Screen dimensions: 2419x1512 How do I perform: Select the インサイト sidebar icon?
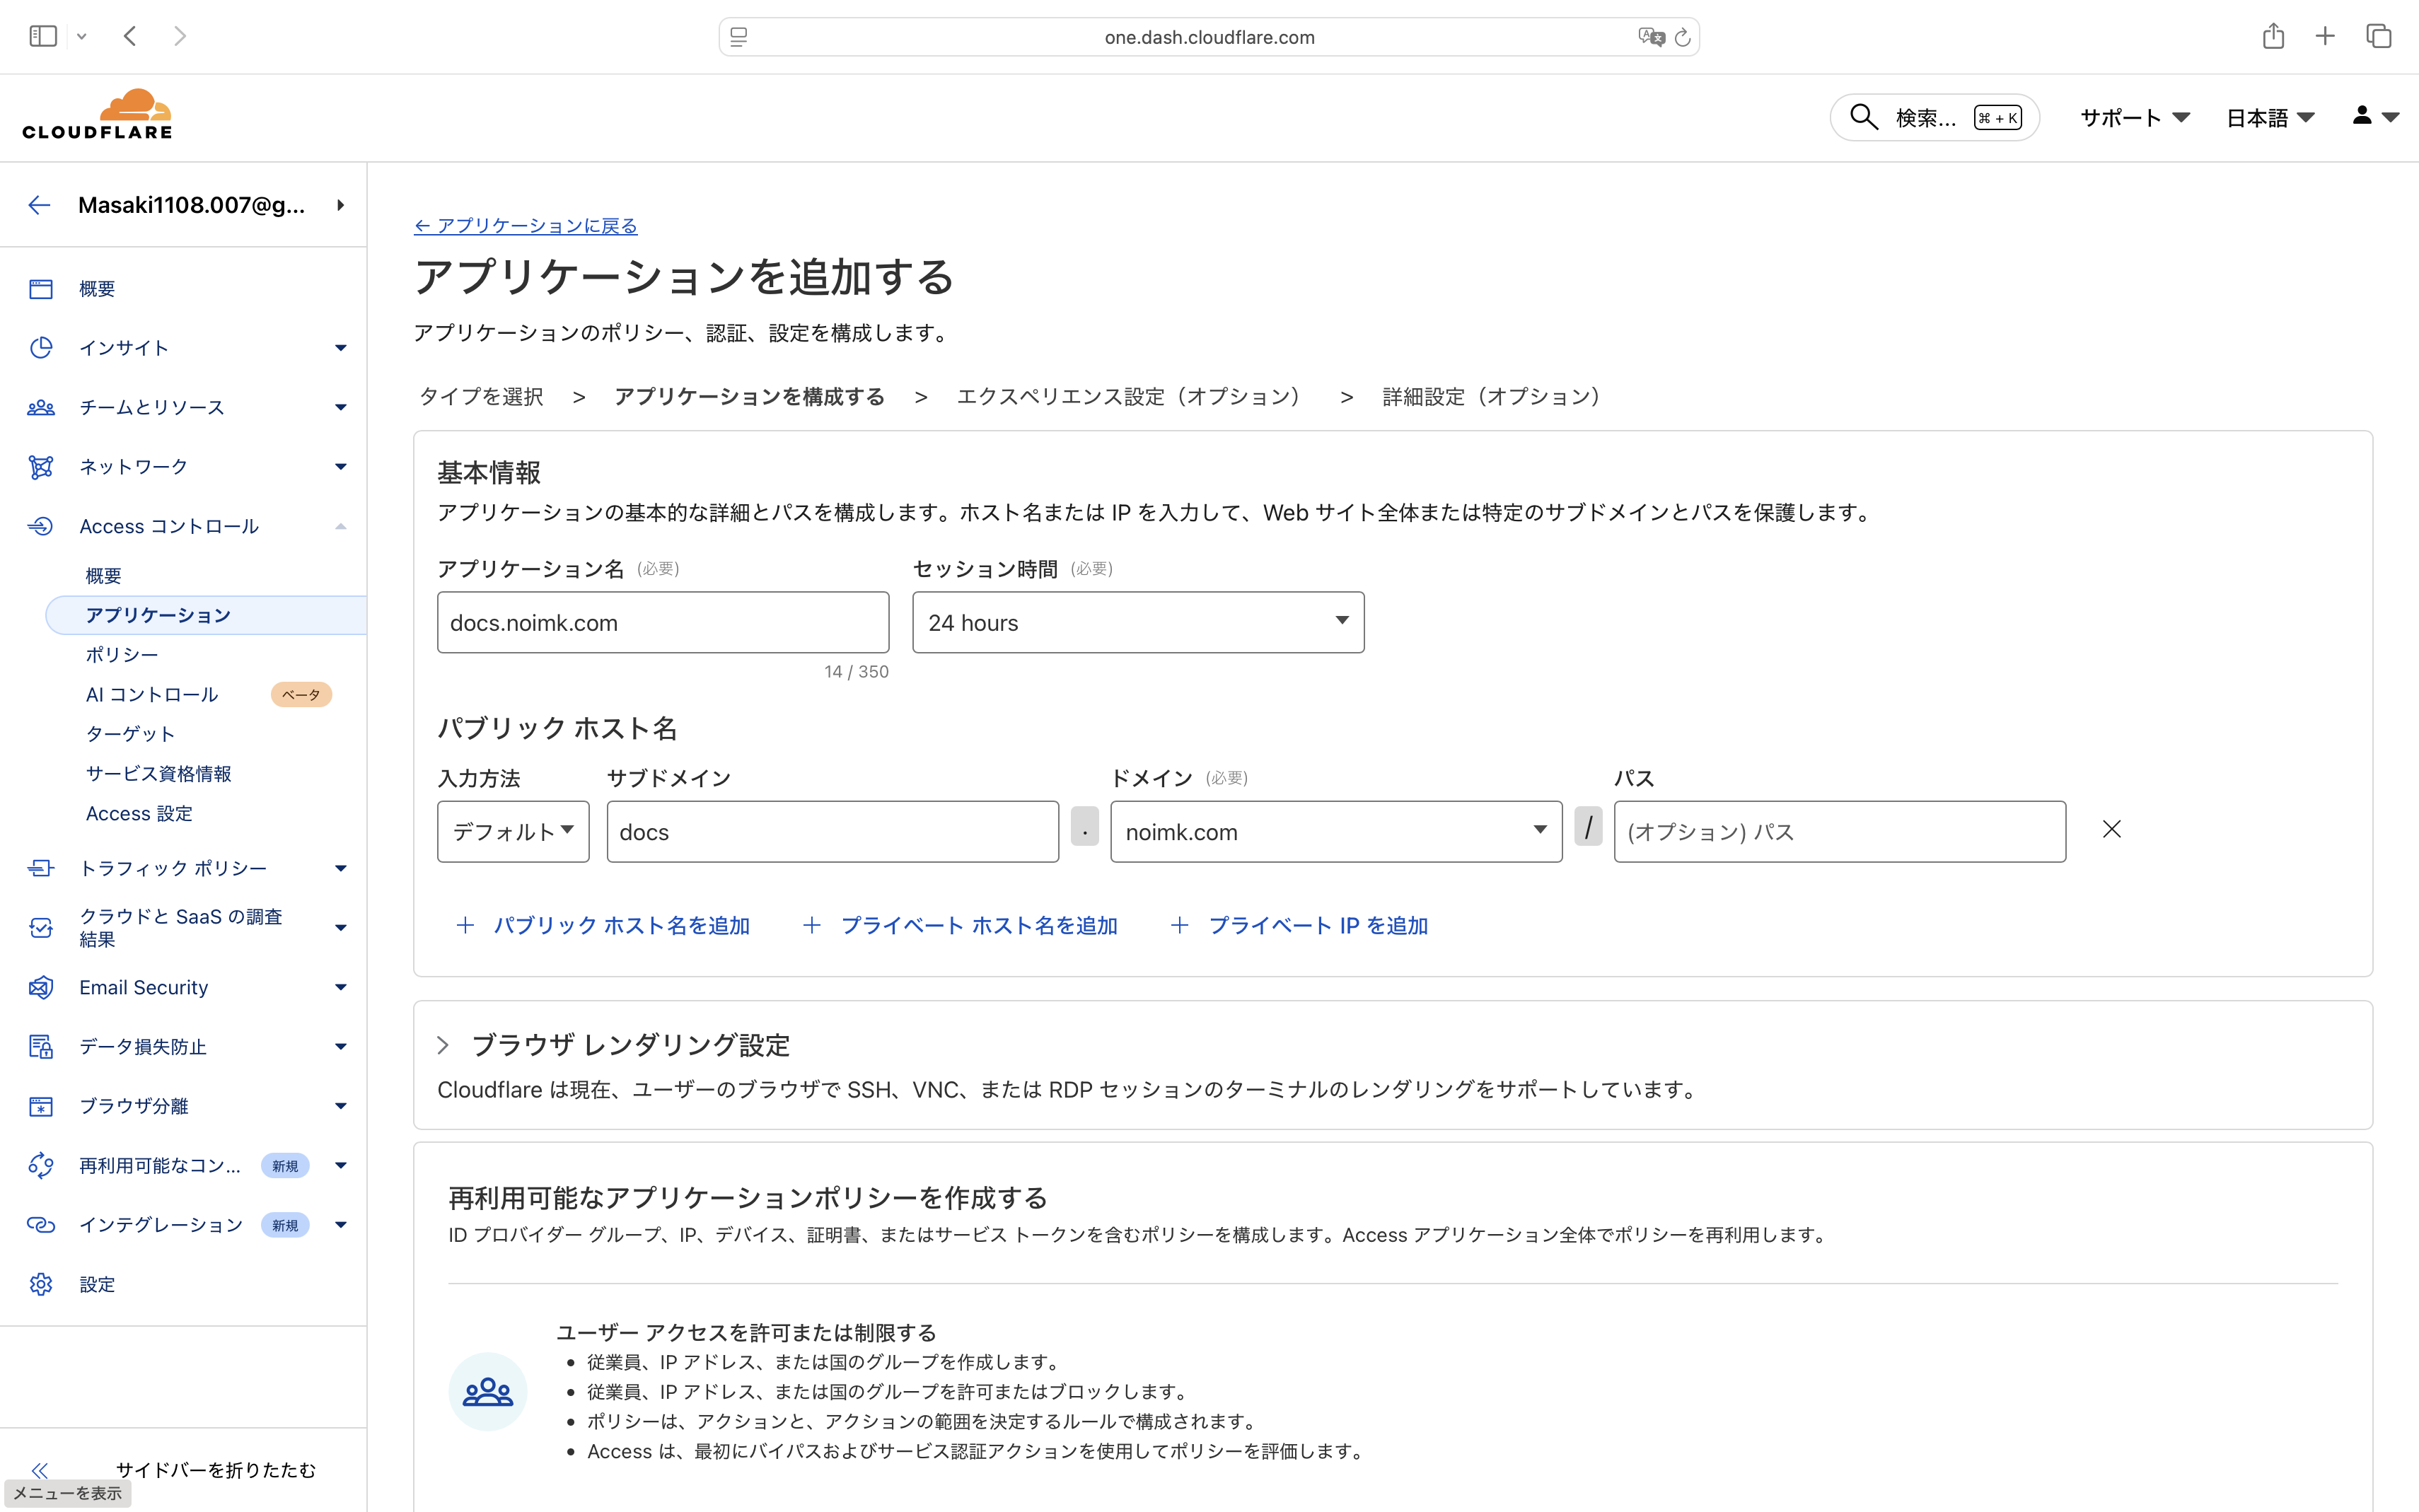pyautogui.click(x=41, y=347)
